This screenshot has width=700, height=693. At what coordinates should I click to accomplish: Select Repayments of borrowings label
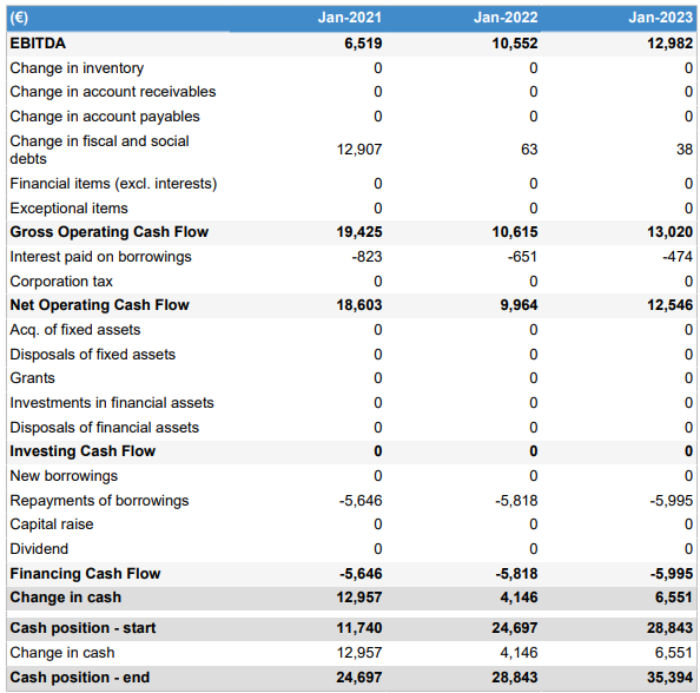click(x=99, y=501)
